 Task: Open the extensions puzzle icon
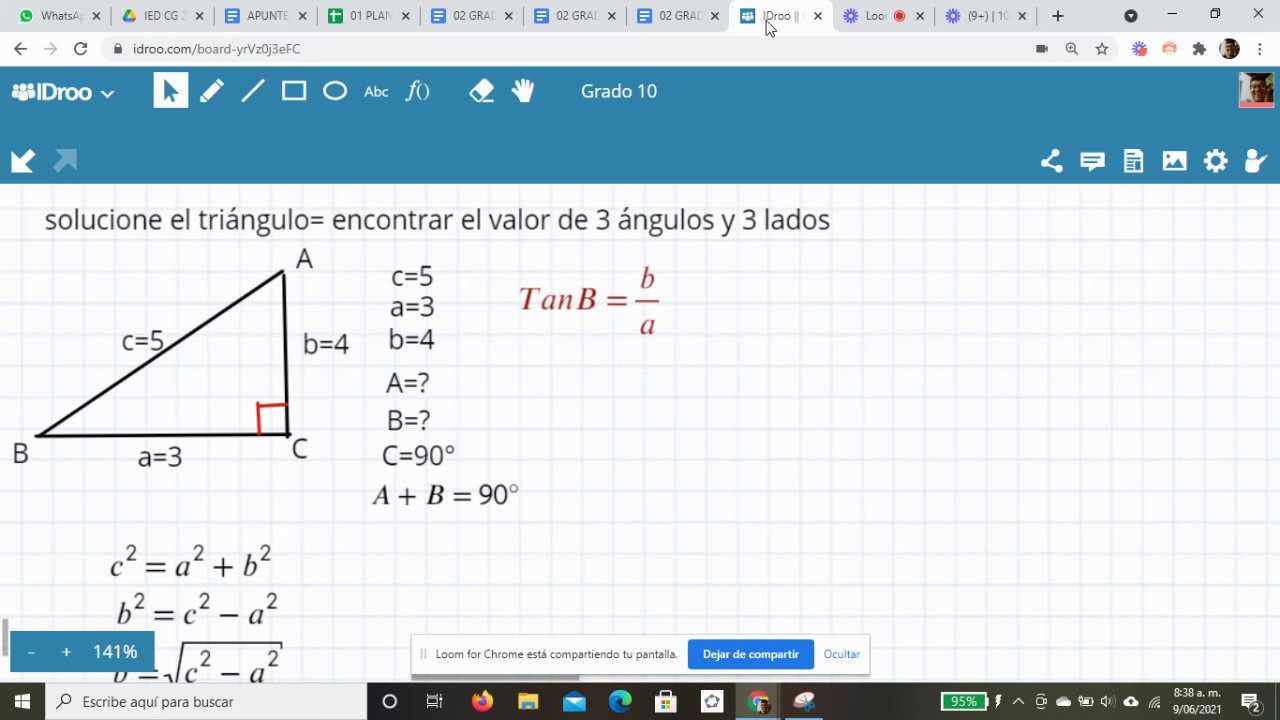[x=1200, y=49]
